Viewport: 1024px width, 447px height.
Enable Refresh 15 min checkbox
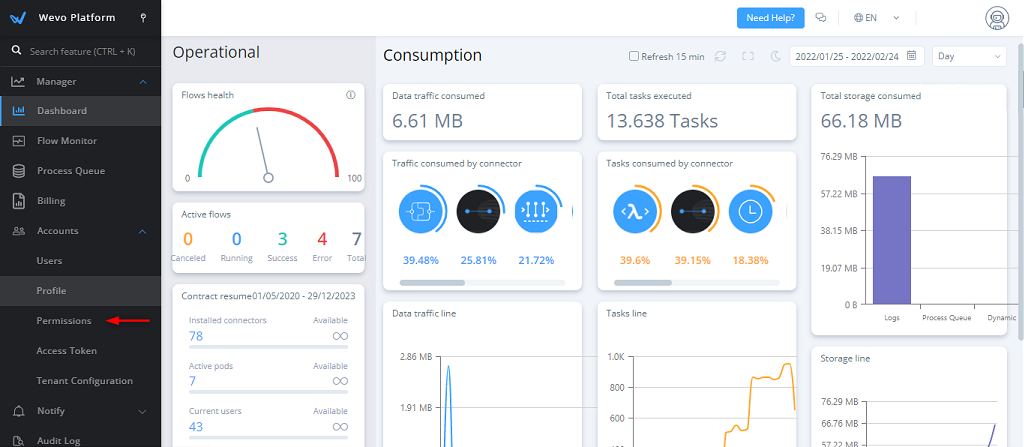pos(633,56)
